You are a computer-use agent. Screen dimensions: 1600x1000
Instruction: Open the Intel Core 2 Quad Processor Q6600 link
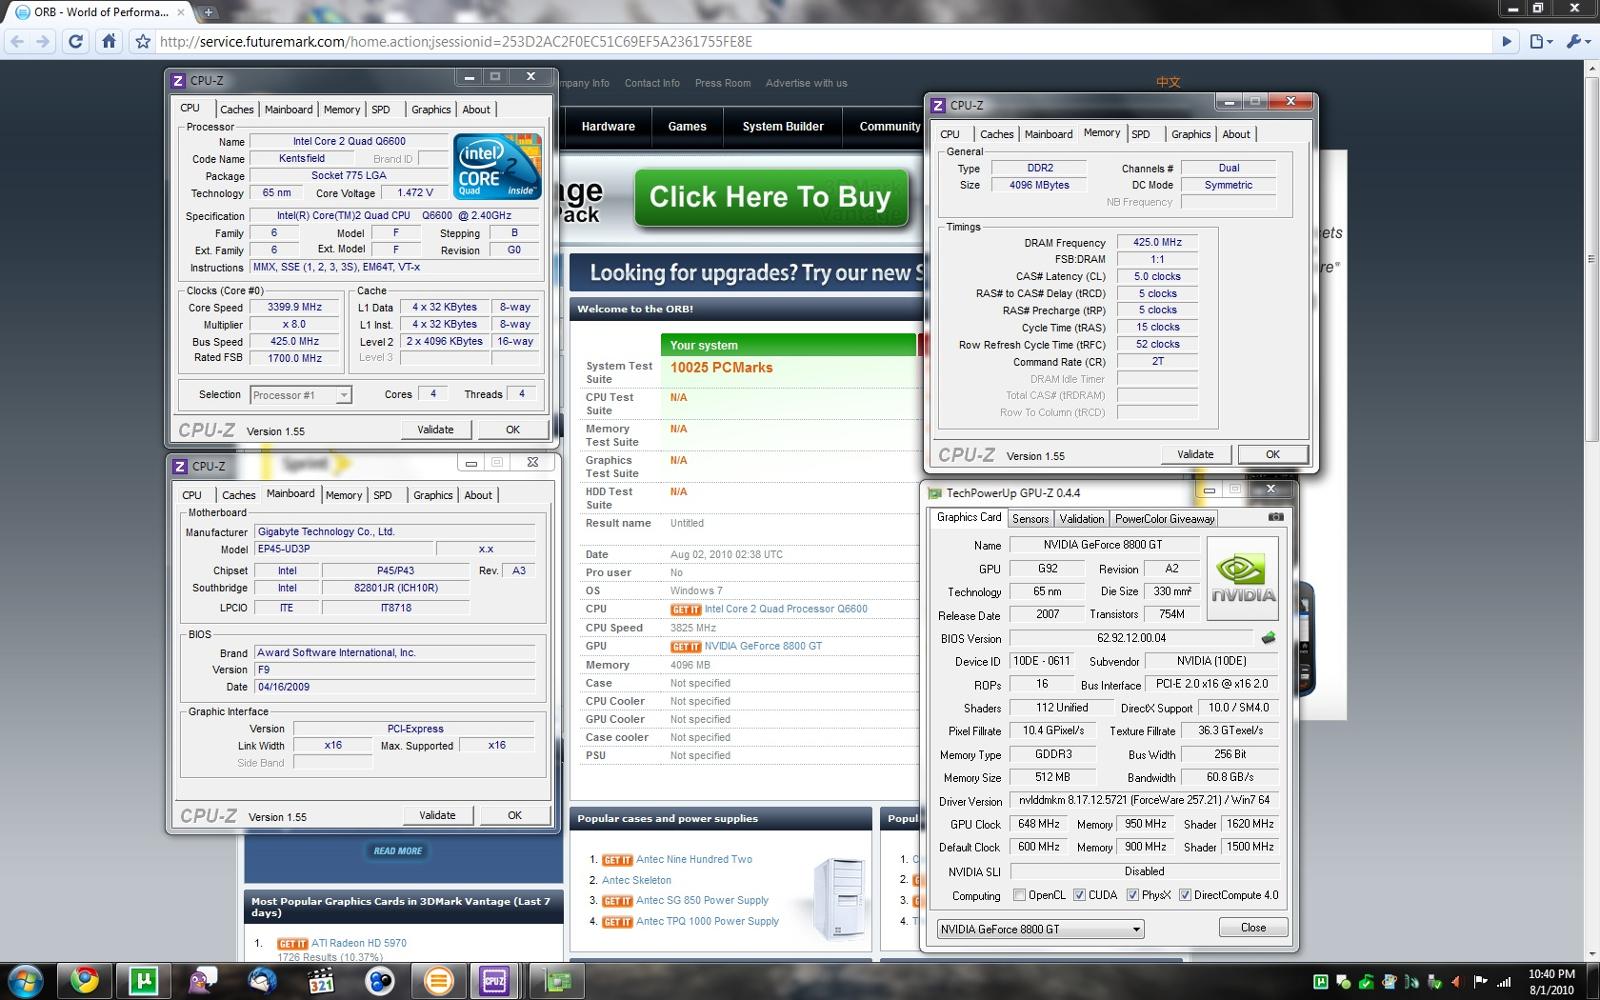[786, 609]
